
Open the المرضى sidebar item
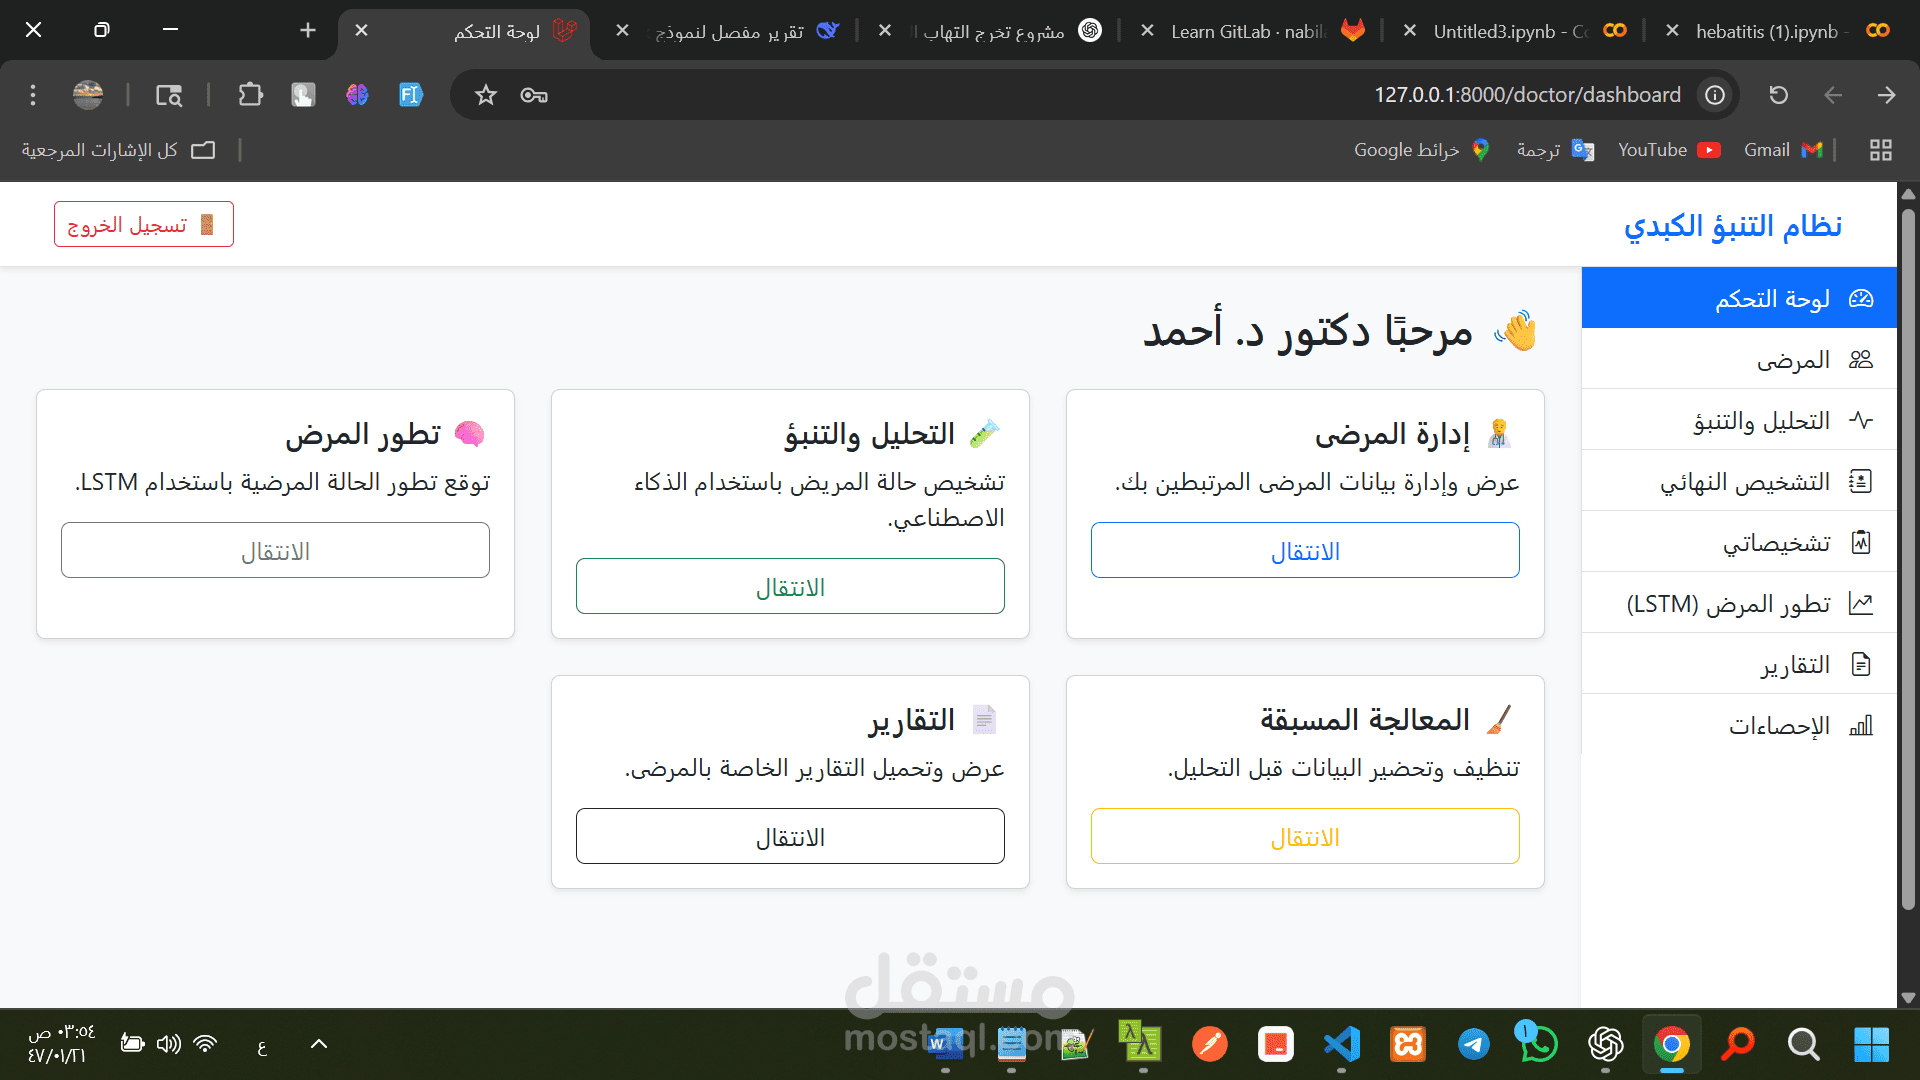click(x=1739, y=359)
